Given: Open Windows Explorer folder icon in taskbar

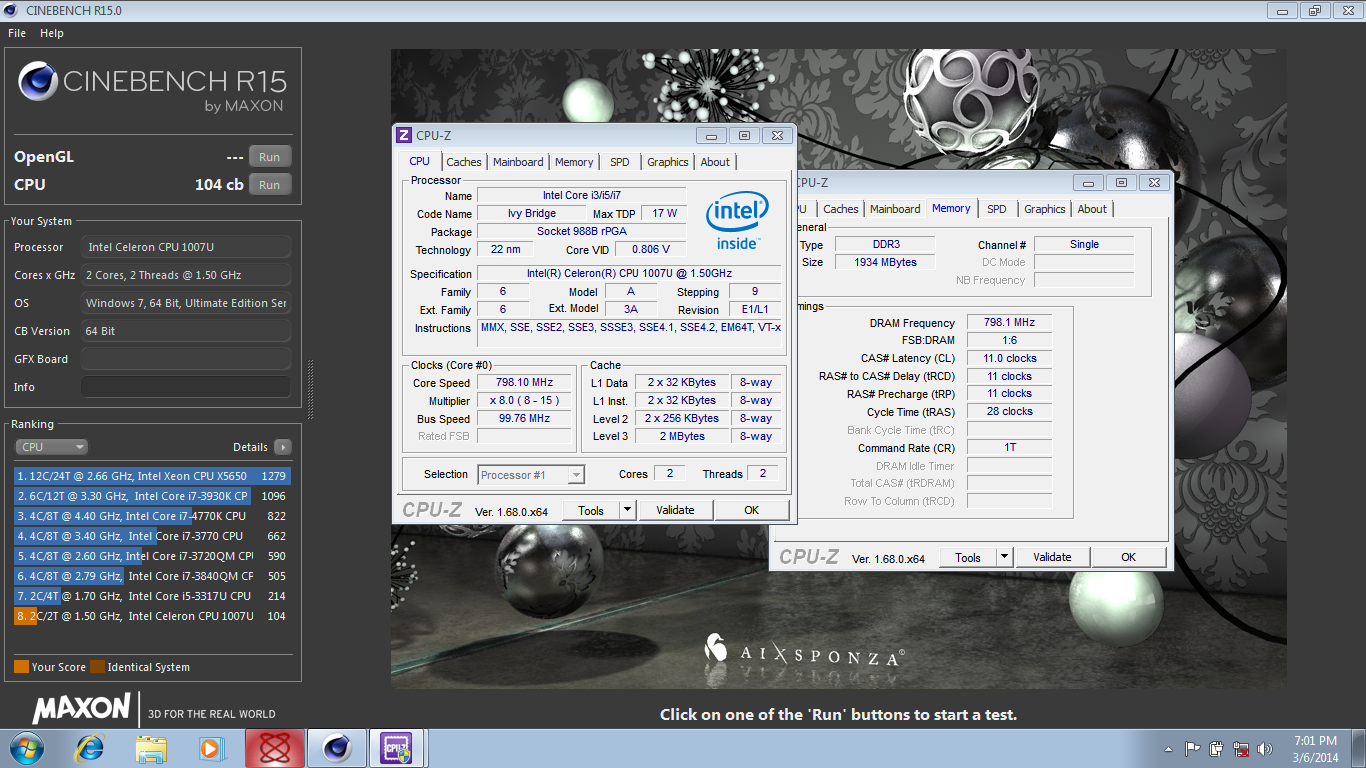Looking at the screenshot, I should pyautogui.click(x=151, y=747).
